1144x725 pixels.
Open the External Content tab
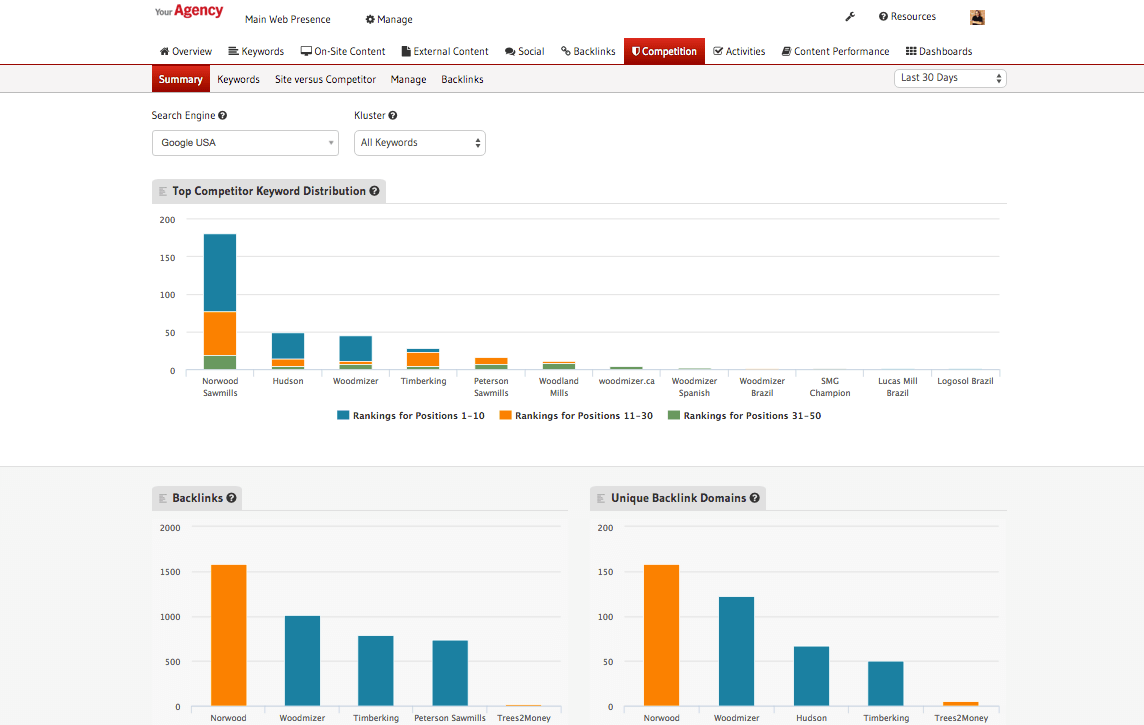coord(445,51)
